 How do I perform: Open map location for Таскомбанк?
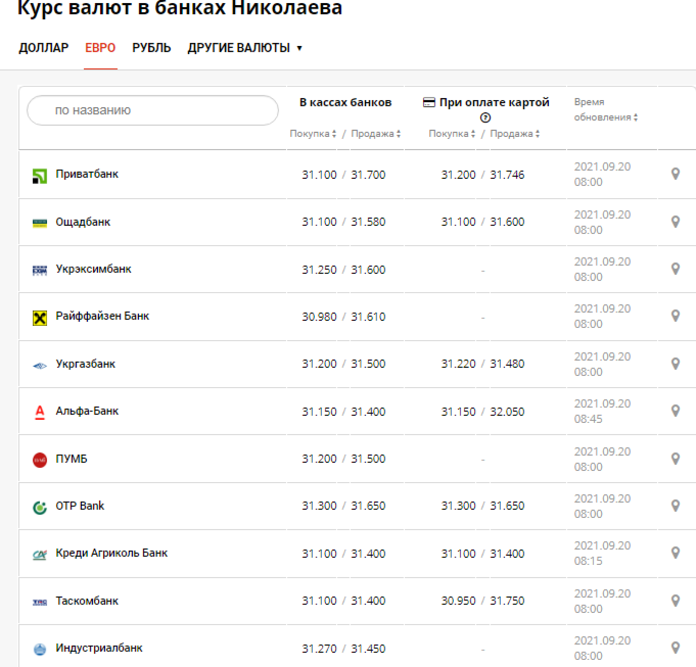tap(675, 601)
